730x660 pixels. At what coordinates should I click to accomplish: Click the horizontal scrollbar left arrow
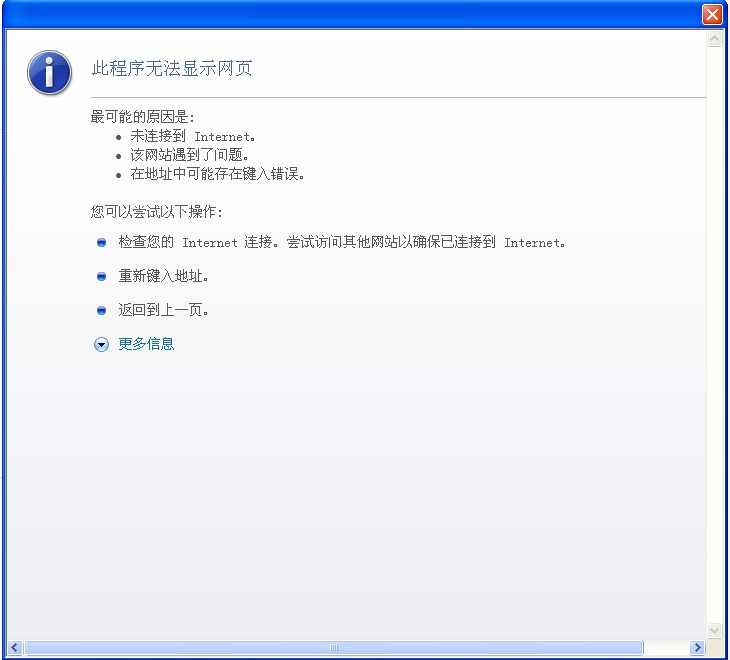(x=15, y=647)
